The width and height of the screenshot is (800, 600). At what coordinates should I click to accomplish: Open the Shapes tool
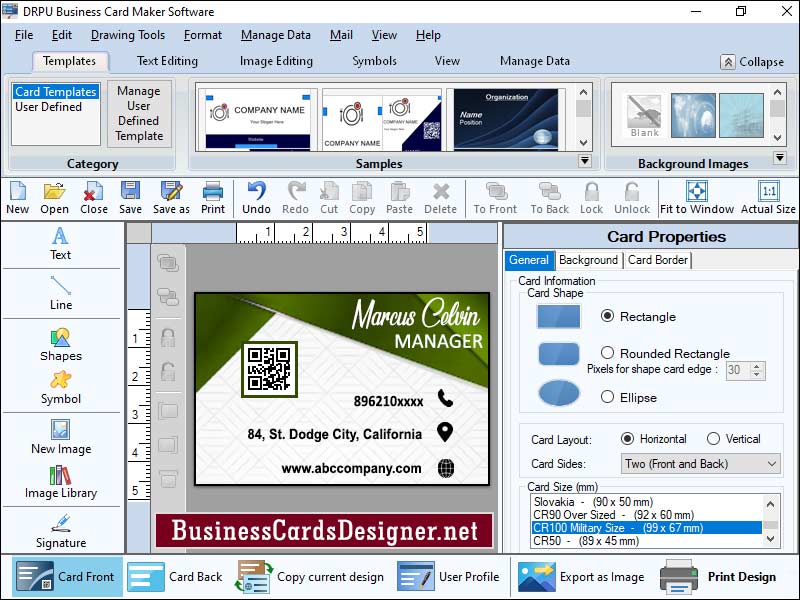60,347
